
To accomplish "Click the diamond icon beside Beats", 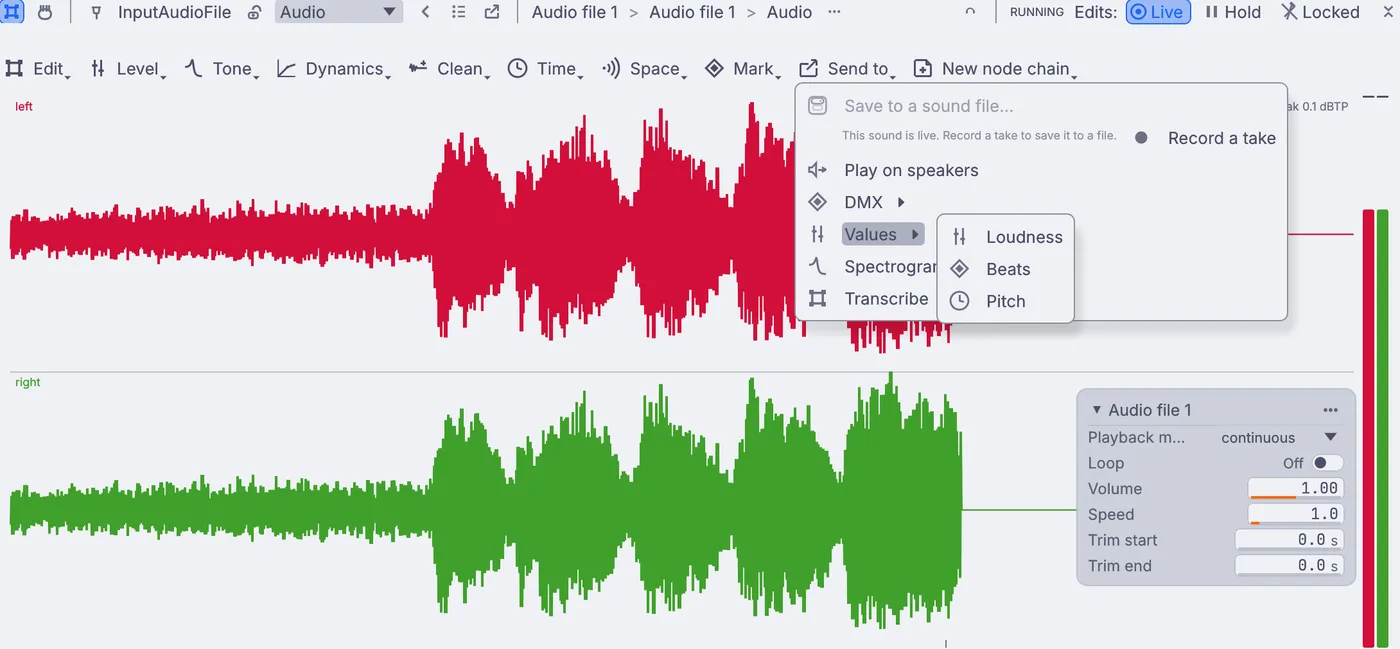I will [x=960, y=269].
